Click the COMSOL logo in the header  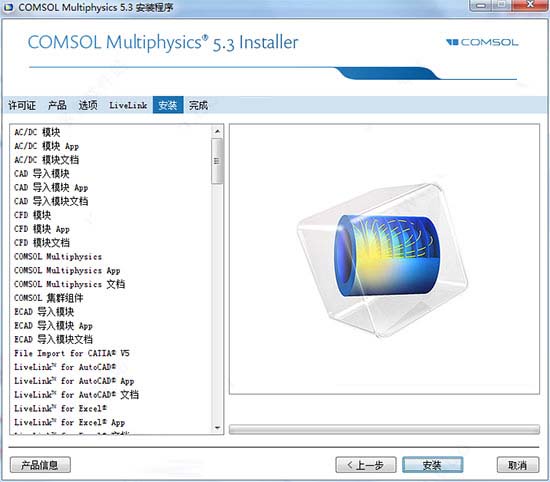tap(482, 42)
